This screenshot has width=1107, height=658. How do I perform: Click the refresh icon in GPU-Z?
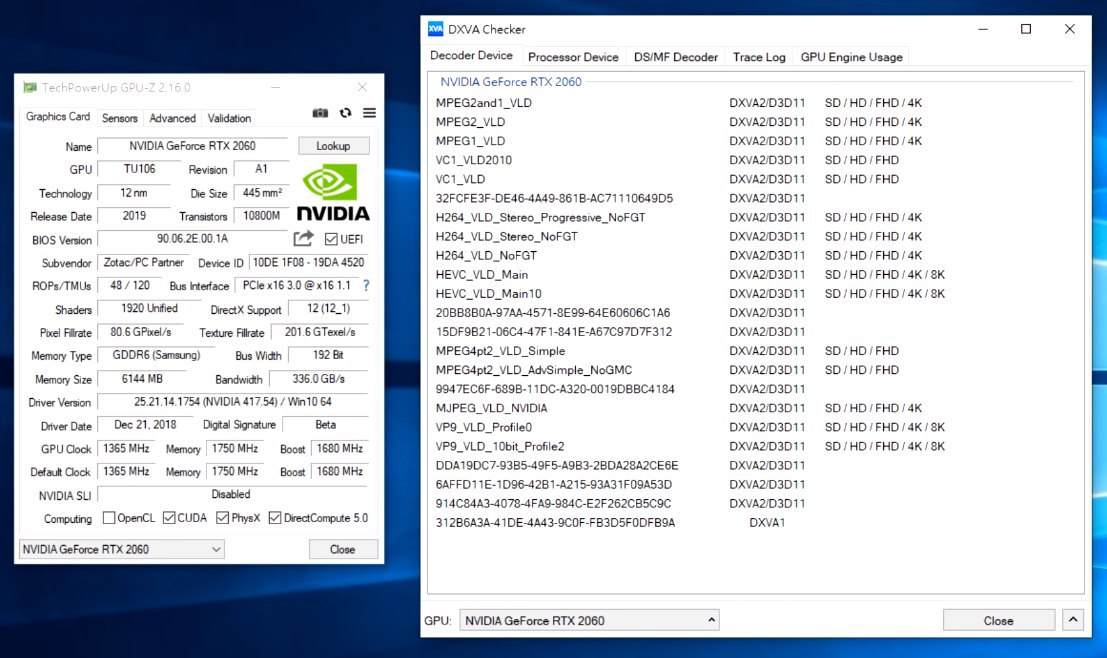click(x=345, y=114)
